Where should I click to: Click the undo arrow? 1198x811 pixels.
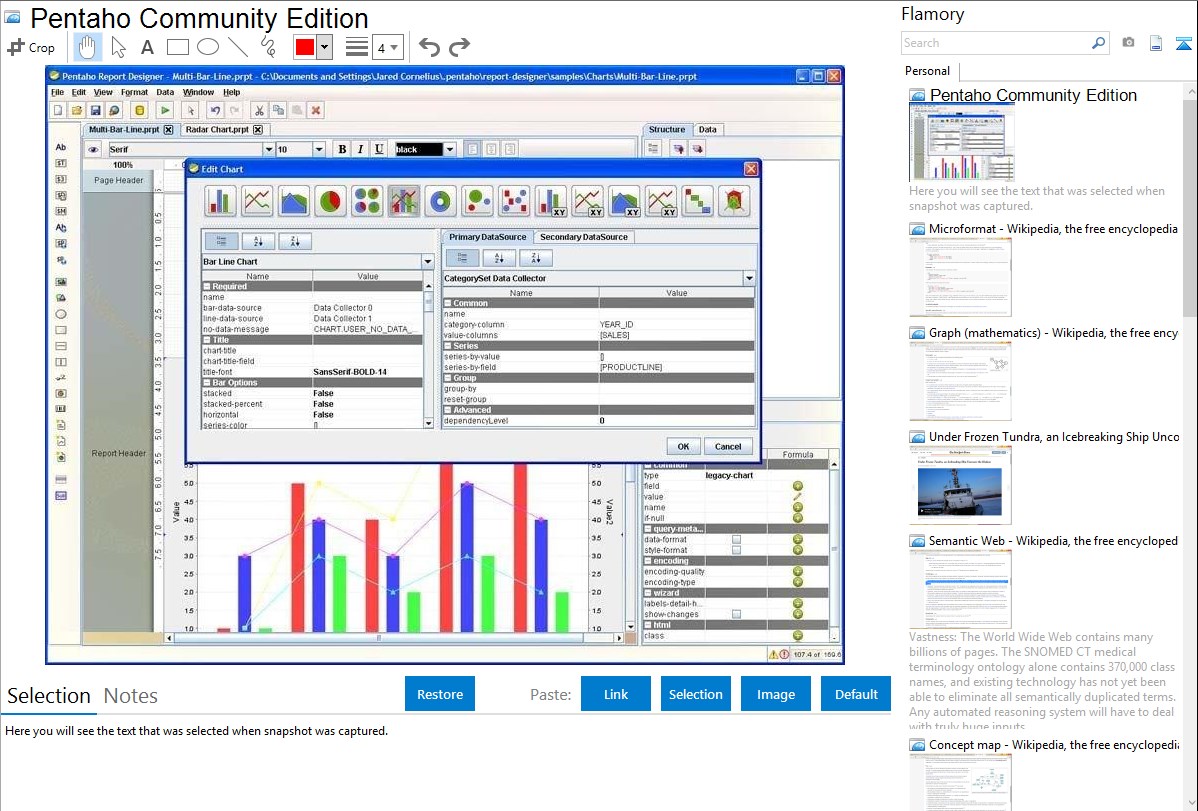tap(429, 47)
